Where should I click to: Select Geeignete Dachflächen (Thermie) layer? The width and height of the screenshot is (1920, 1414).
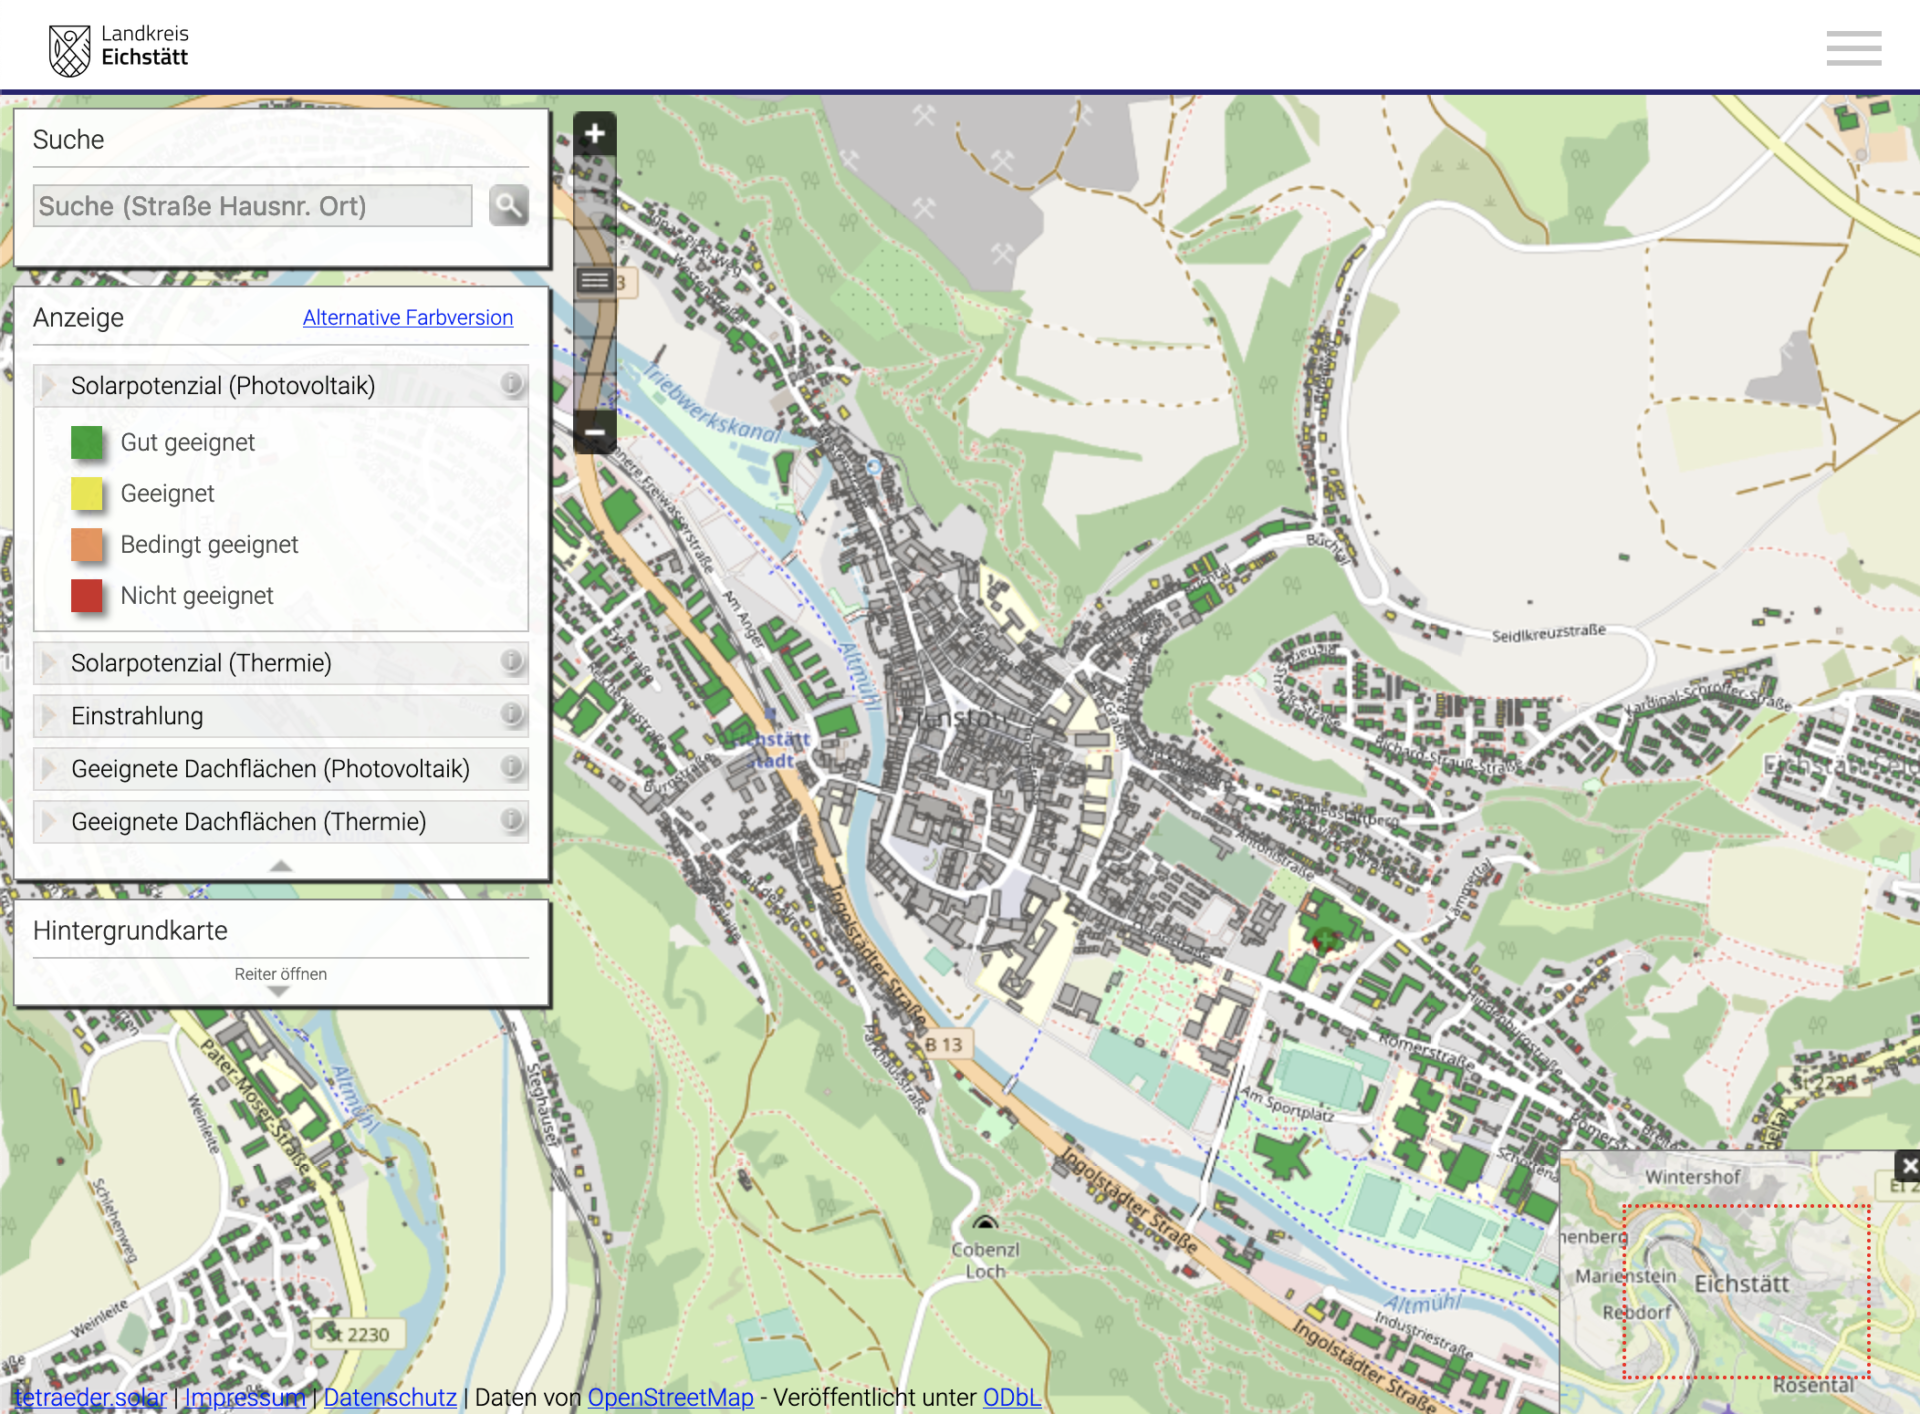(x=248, y=822)
